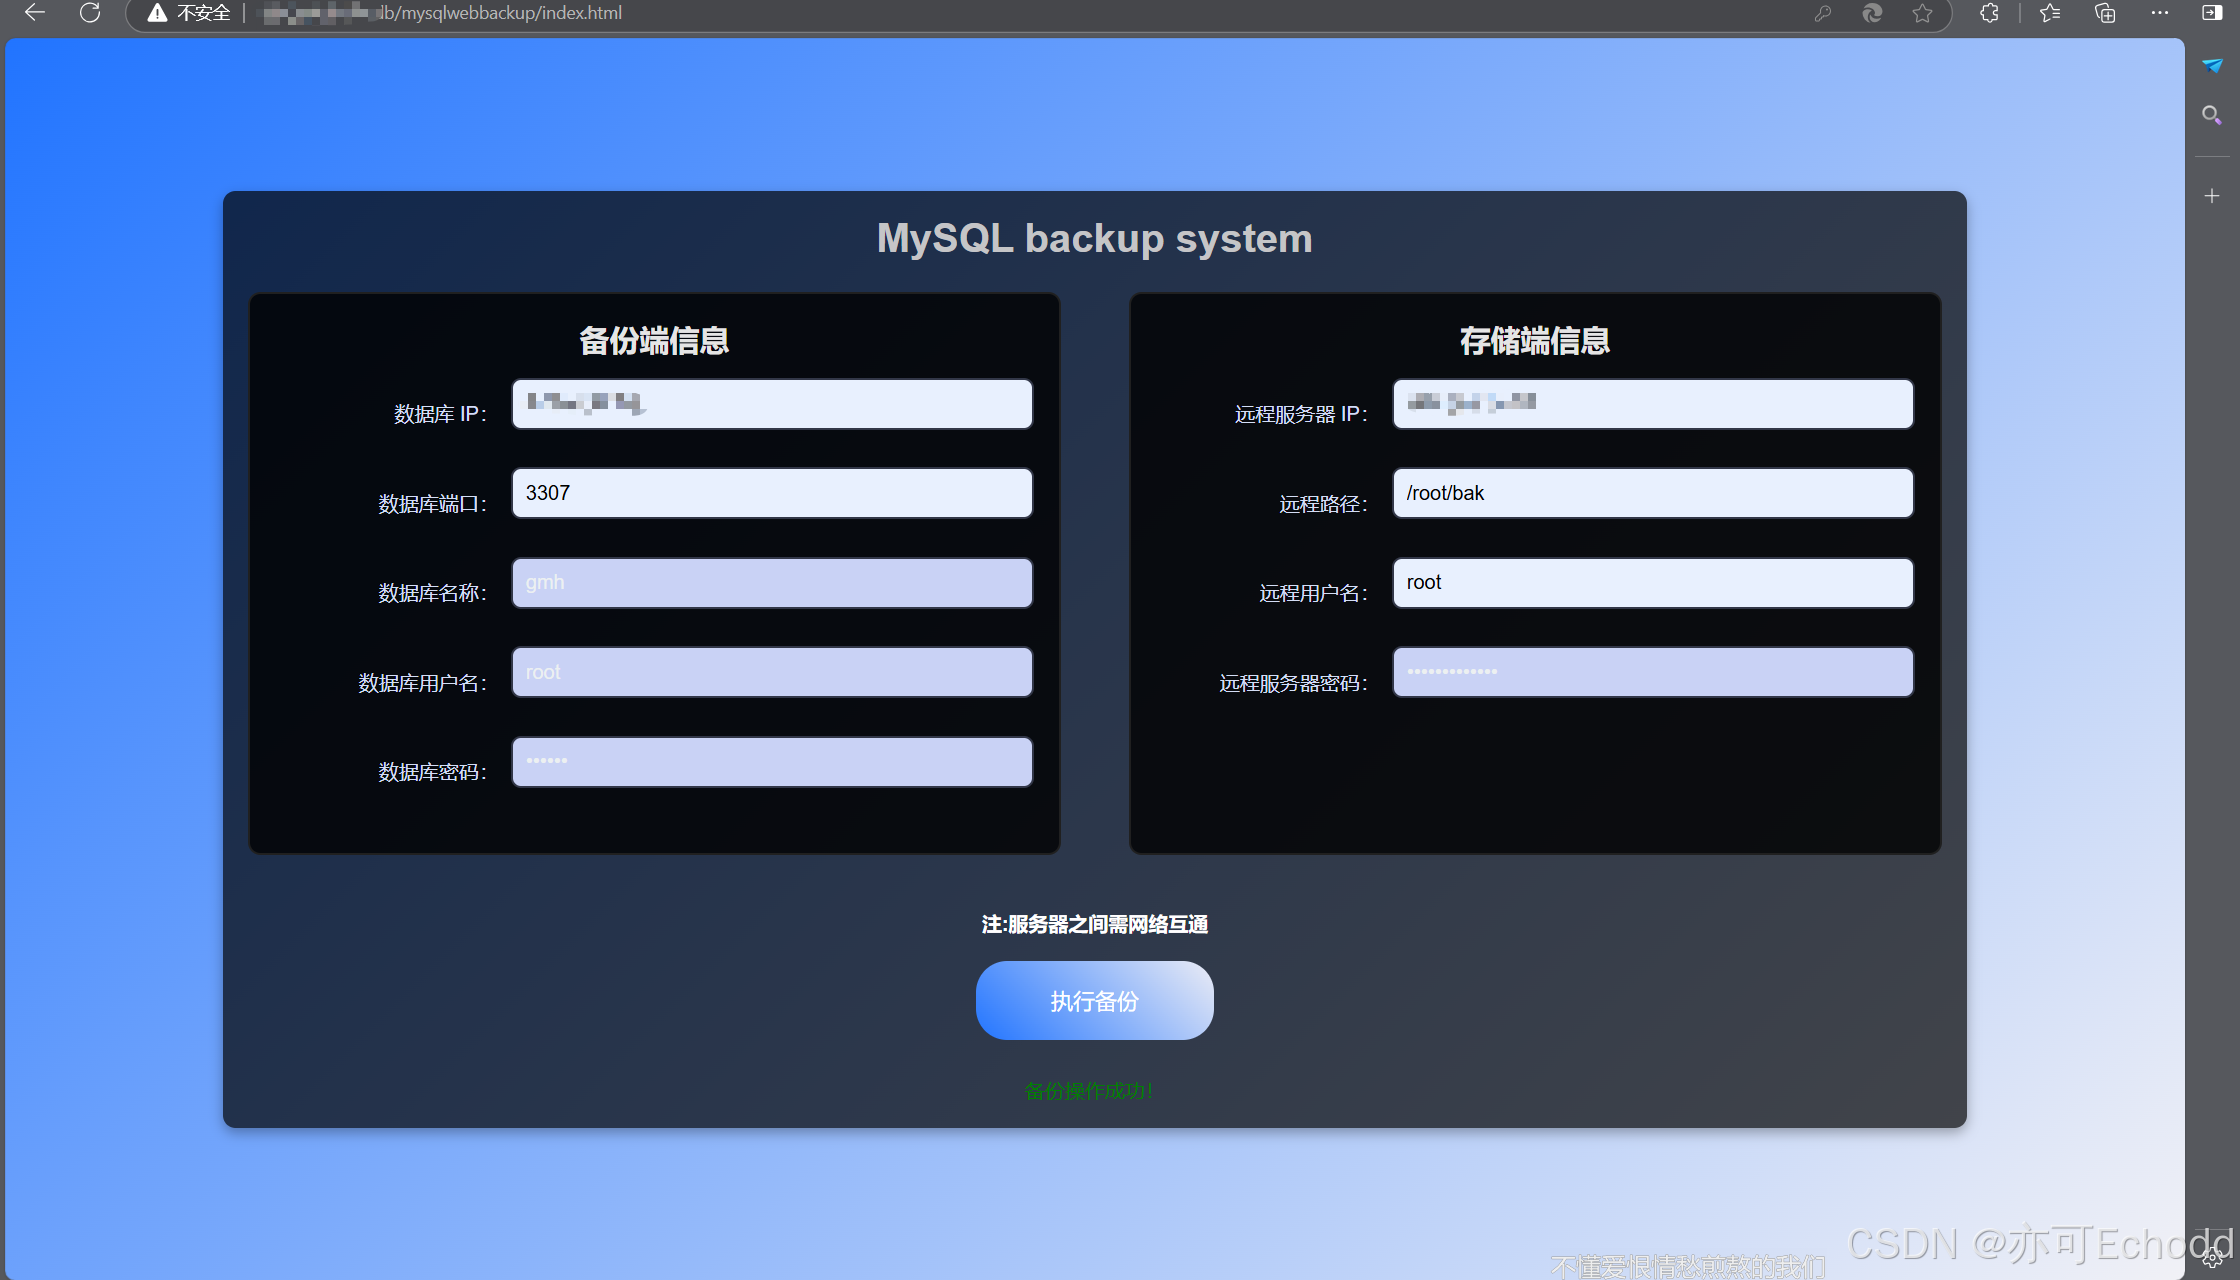2240x1280 pixels.
Task: Click the 不安全 text in address bar
Action: click(x=204, y=13)
